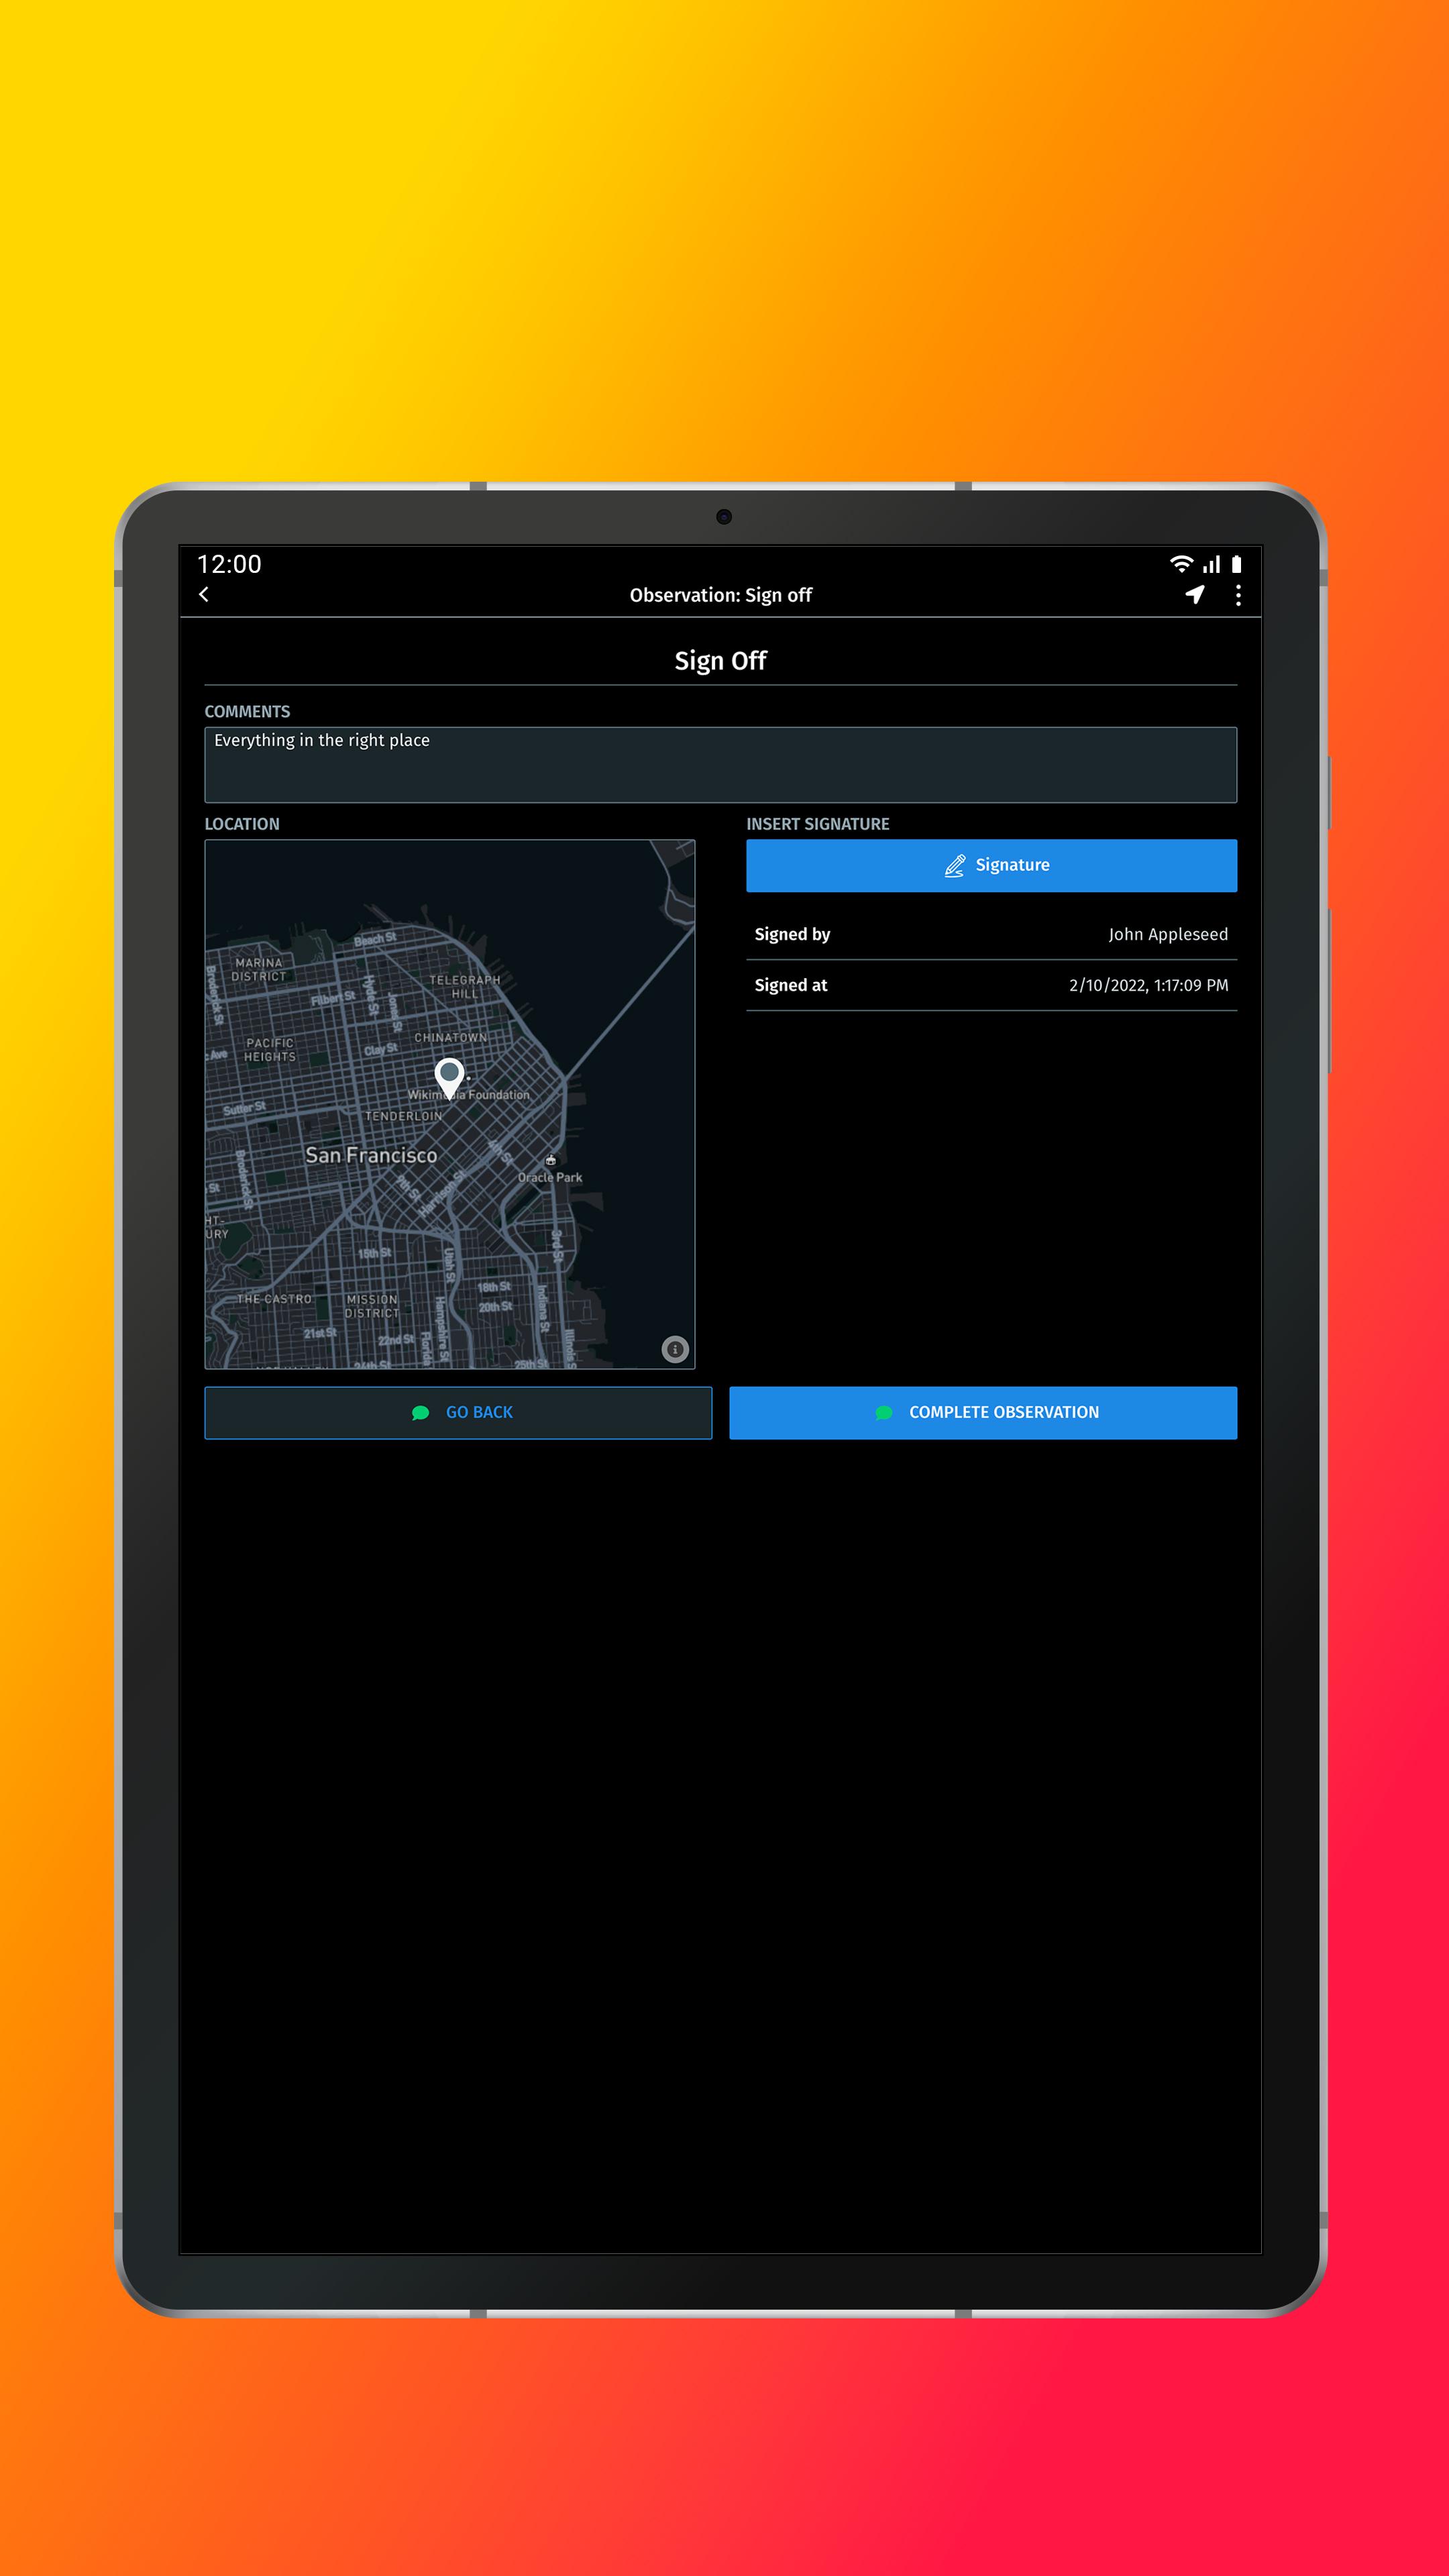Click COMPLETE OBSERVATION button
The image size is (1449, 2576).
(x=983, y=1413)
